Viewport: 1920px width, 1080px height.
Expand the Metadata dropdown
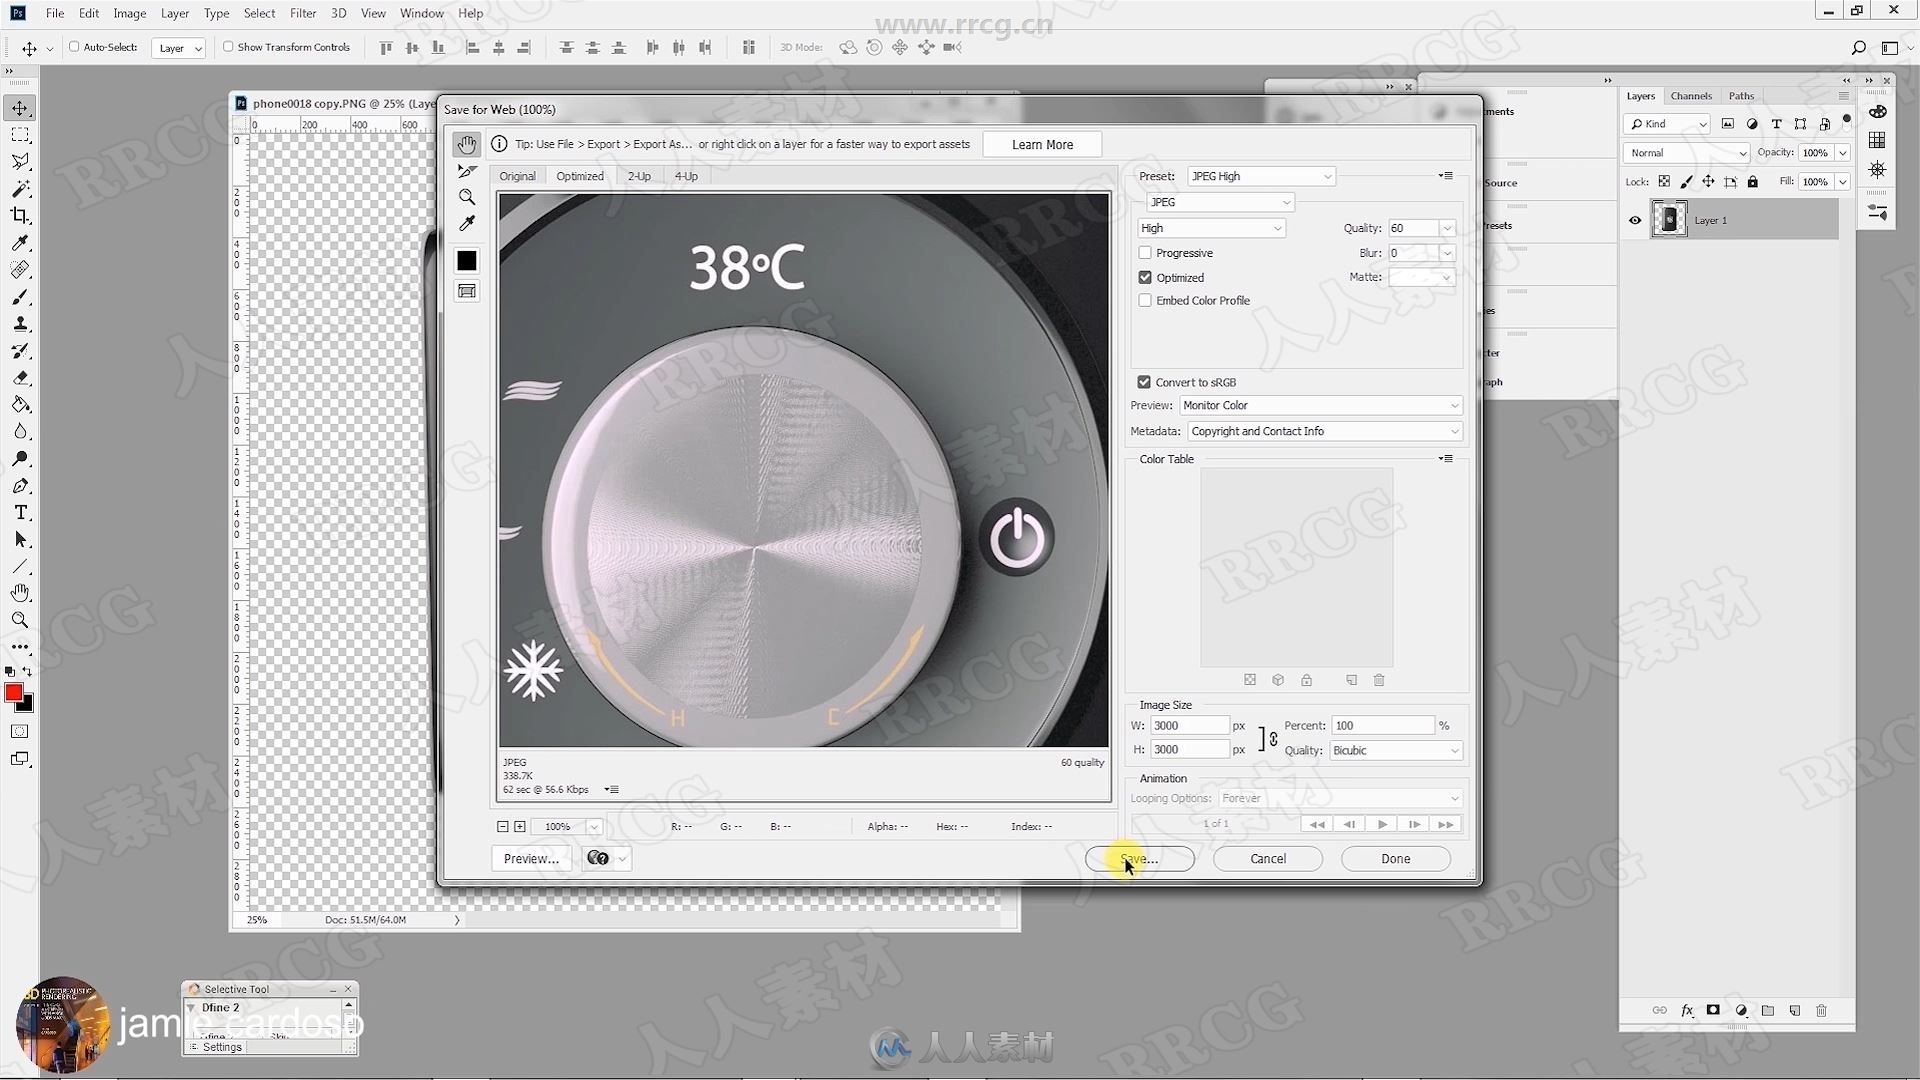(1452, 431)
